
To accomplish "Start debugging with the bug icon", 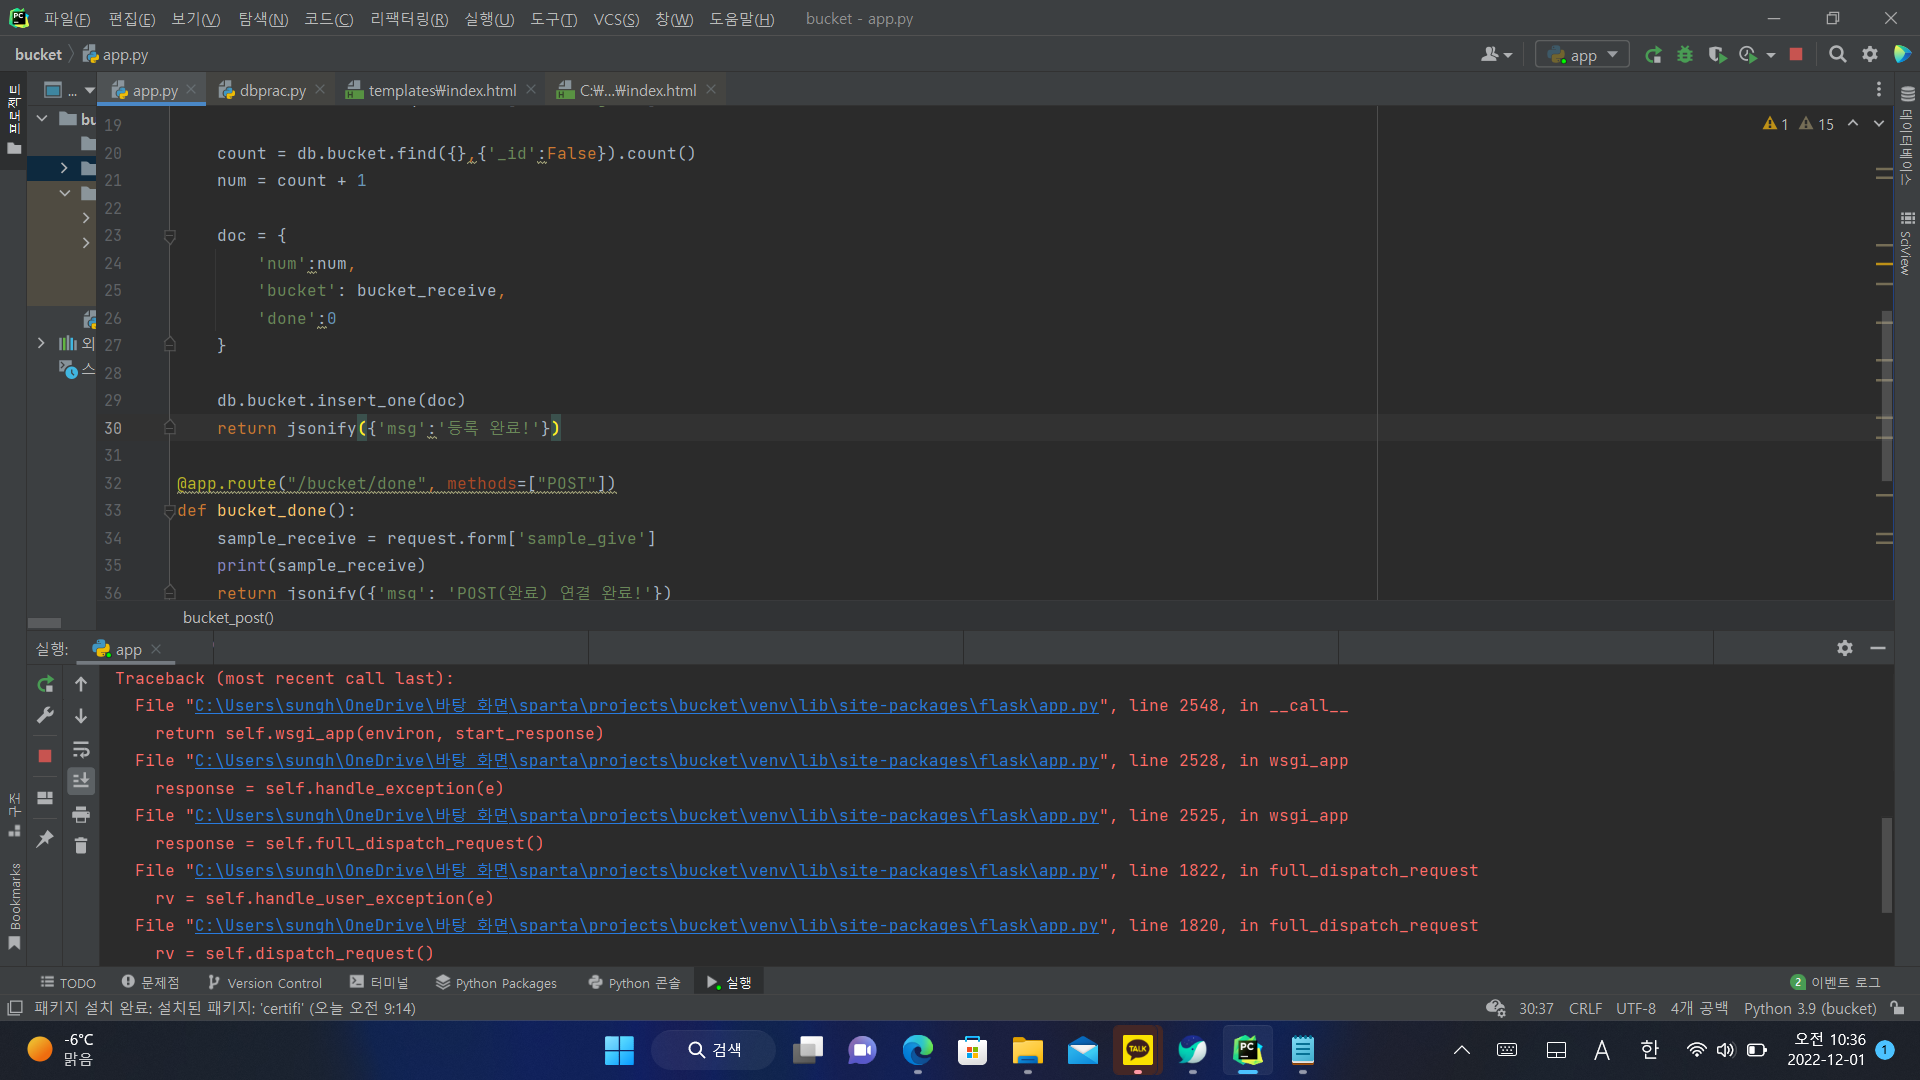I will [1685, 55].
